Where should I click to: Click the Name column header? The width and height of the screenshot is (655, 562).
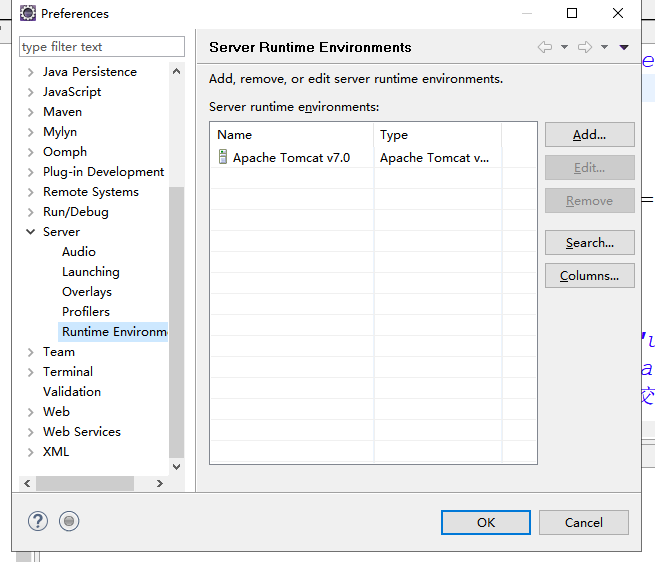coord(290,135)
